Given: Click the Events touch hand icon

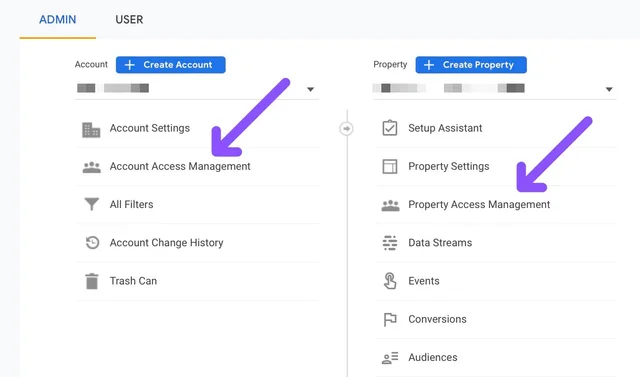Looking at the screenshot, I should click(x=390, y=281).
